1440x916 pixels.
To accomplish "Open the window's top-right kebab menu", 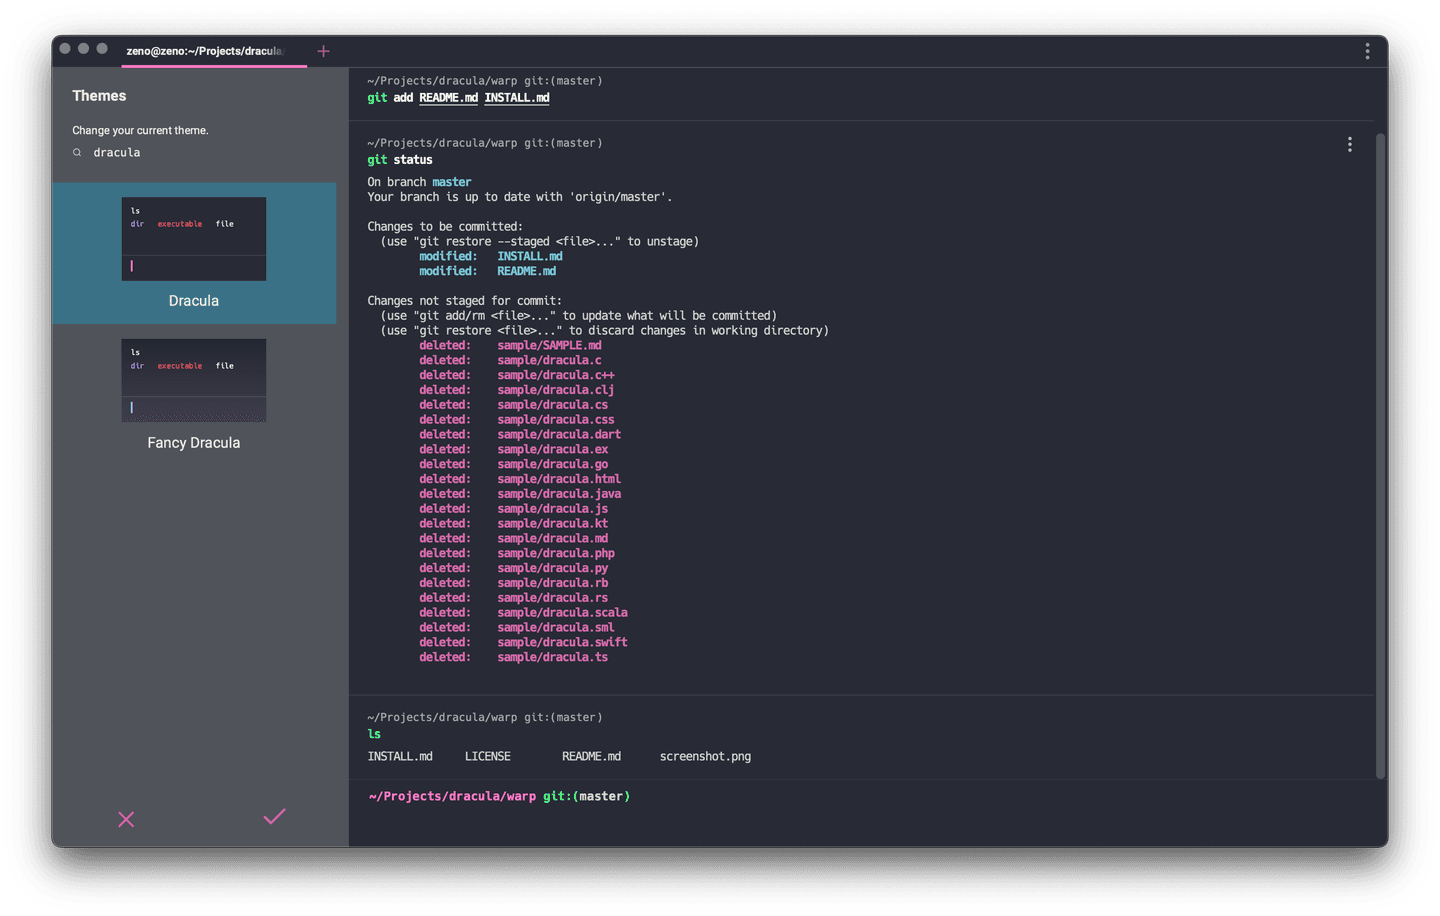I will pyautogui.click(x=1367, y=51).
